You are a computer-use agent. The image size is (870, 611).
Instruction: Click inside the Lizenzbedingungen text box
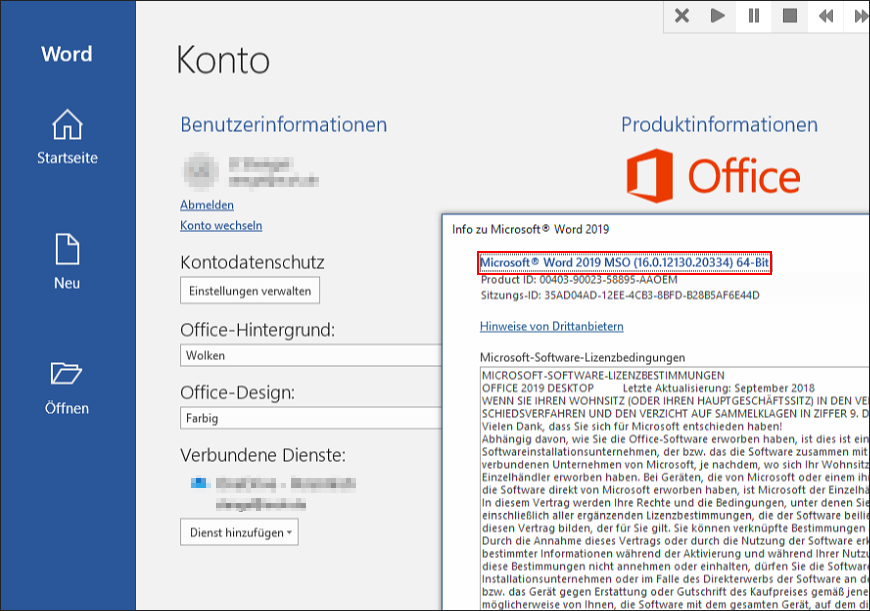click(x=670, y=480)
